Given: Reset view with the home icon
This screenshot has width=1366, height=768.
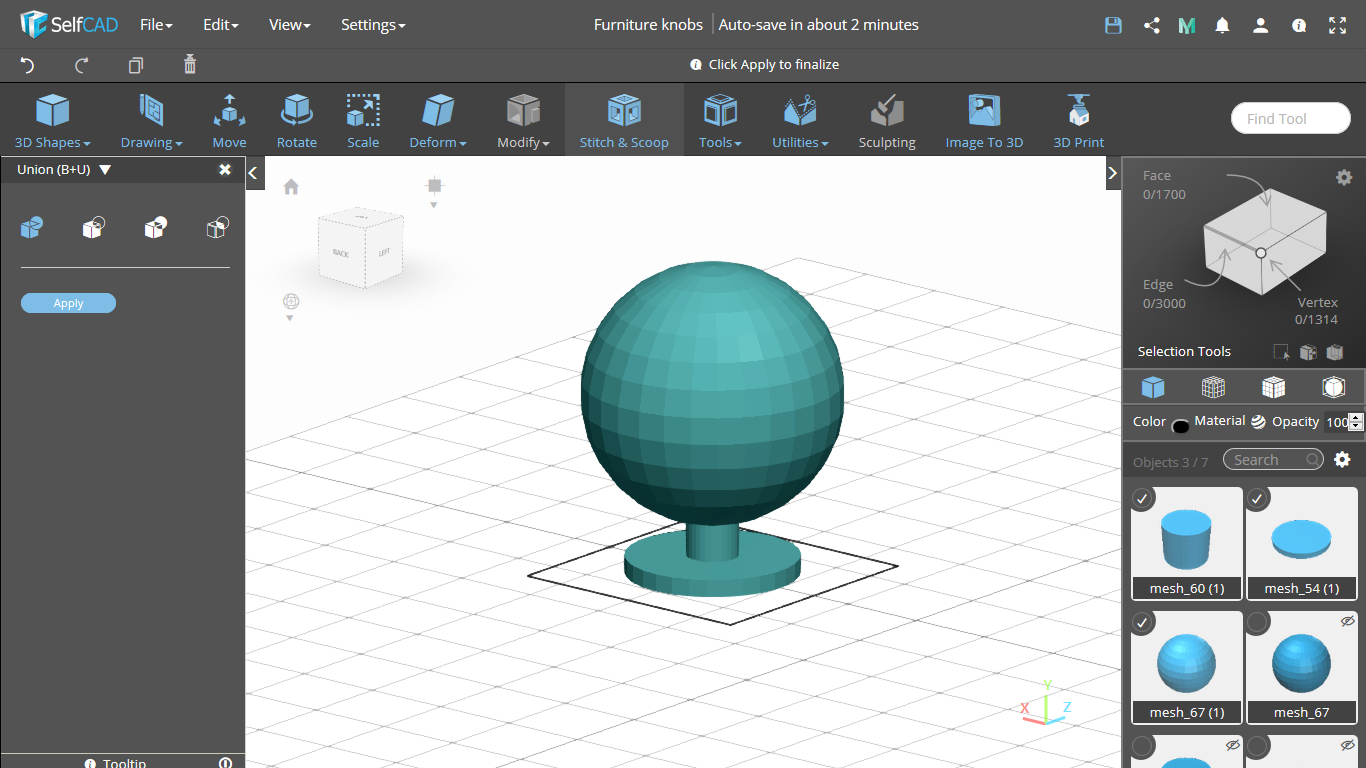Looking at the screenshot, I should [291, 186].
